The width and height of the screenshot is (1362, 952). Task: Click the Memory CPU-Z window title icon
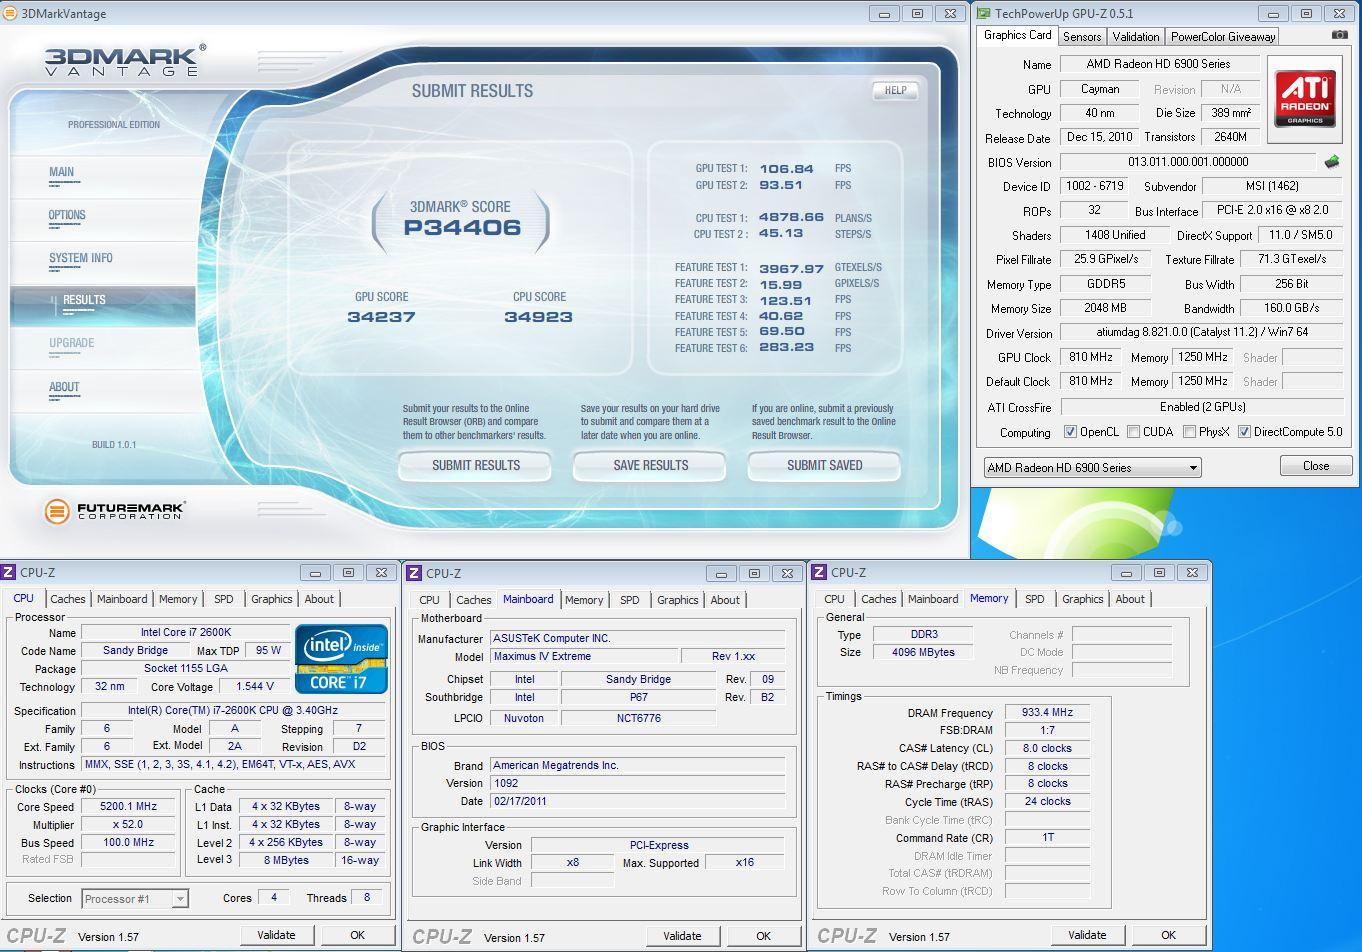click(x=820, y=572)
